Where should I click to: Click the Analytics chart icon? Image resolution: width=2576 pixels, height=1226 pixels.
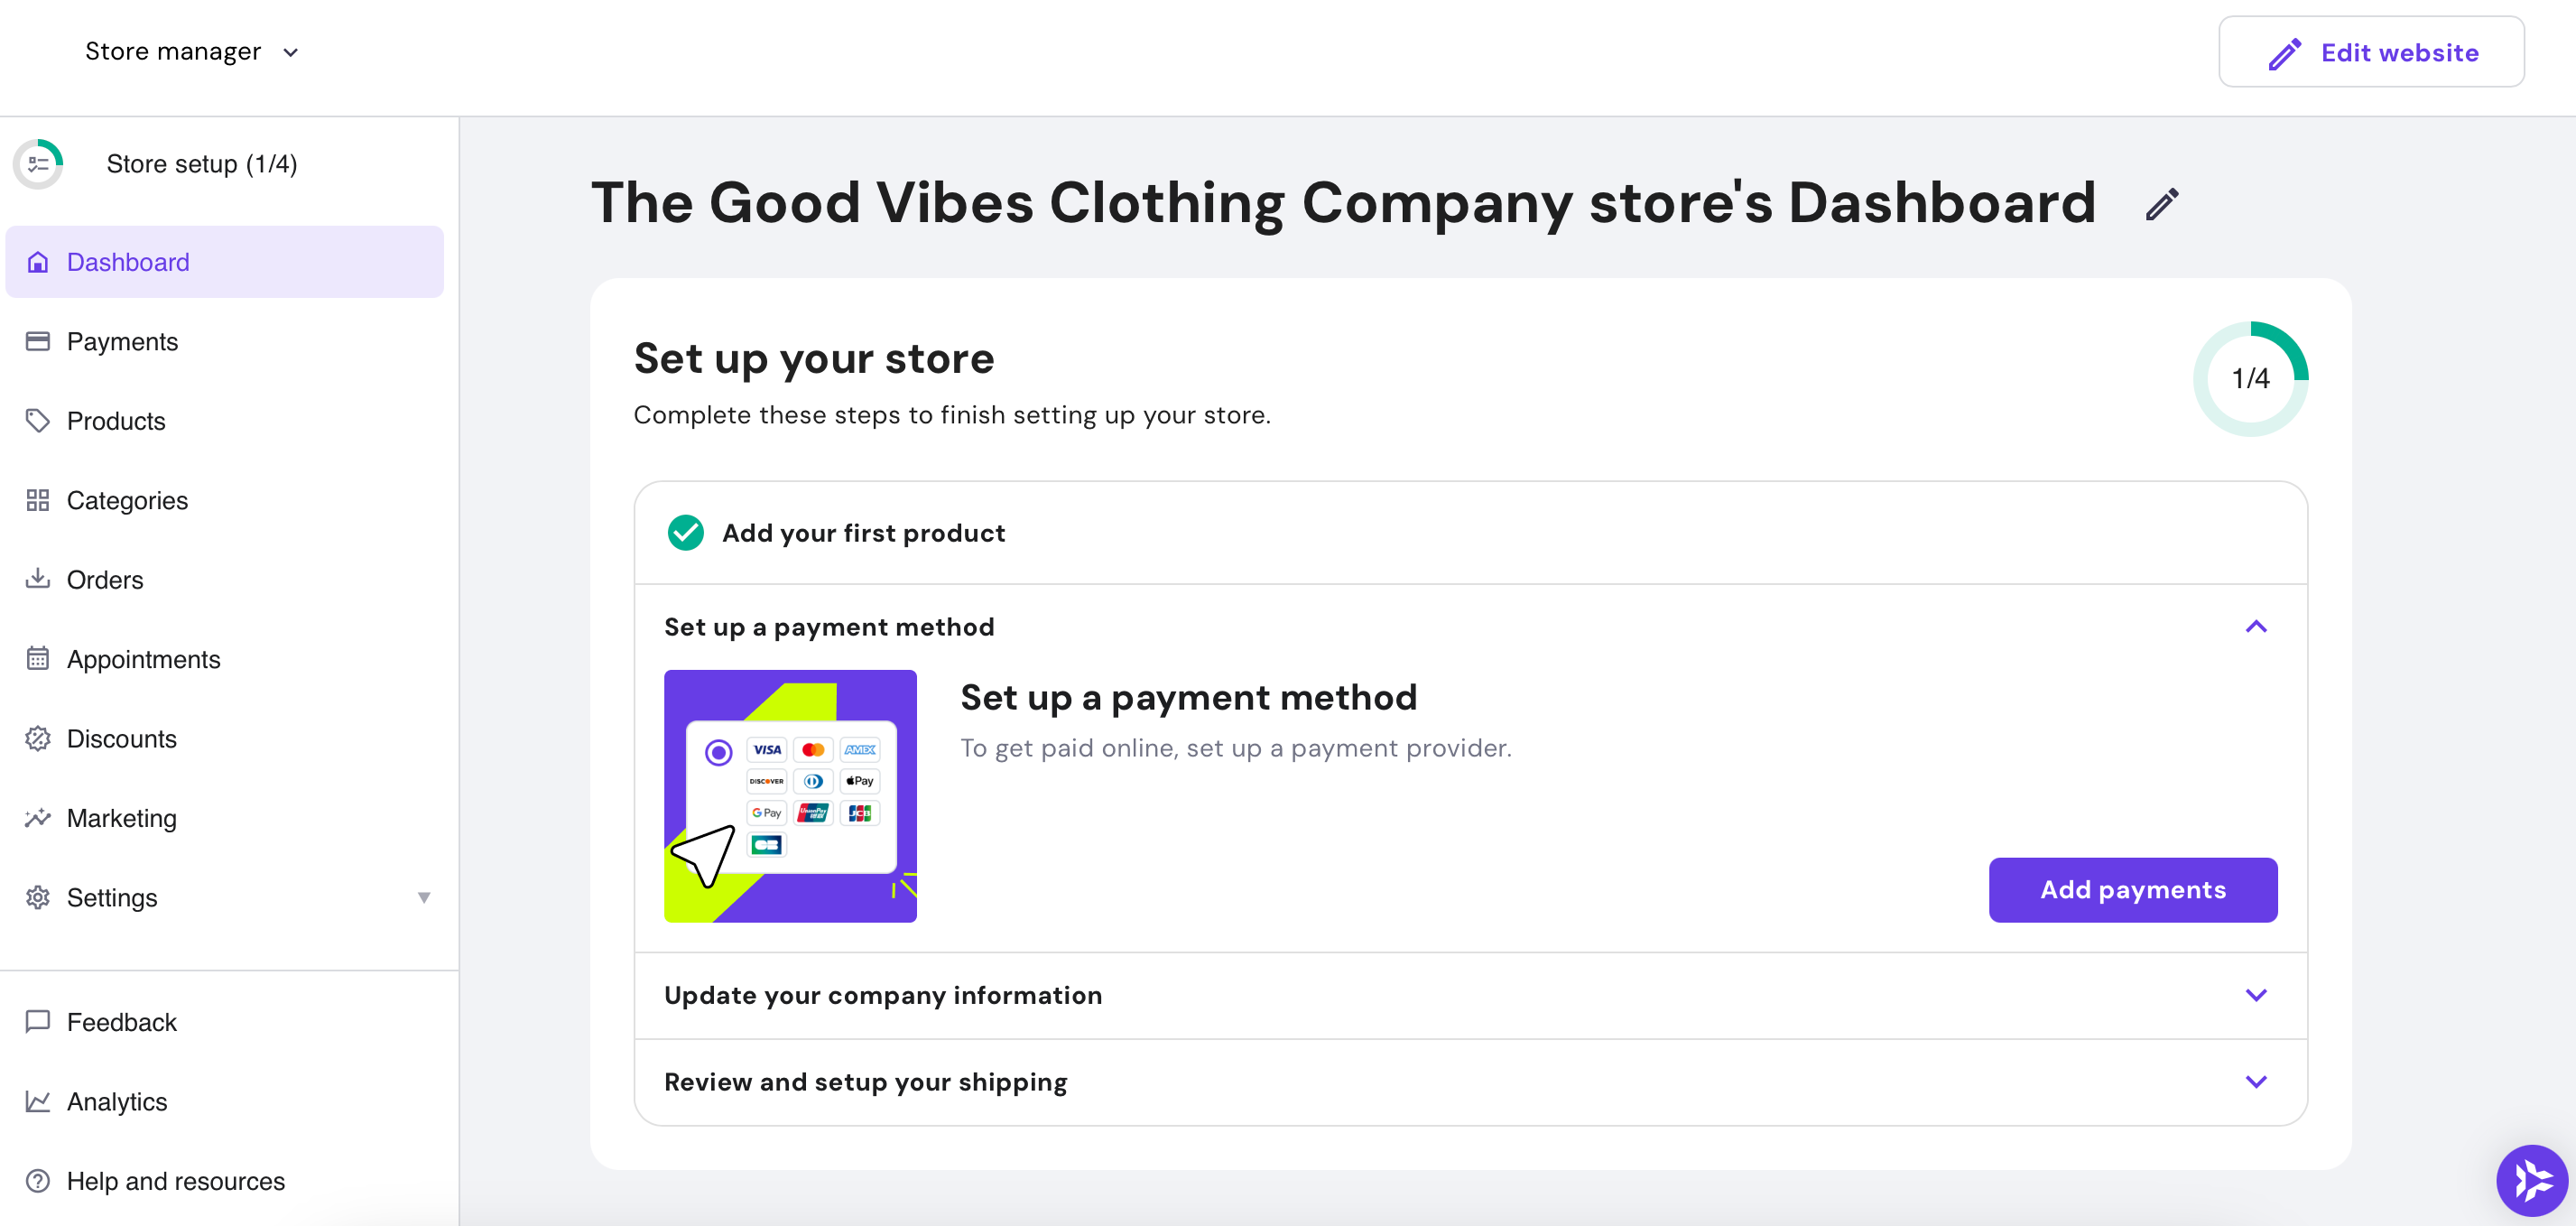pyautogui.click(x=38, y=1101)
